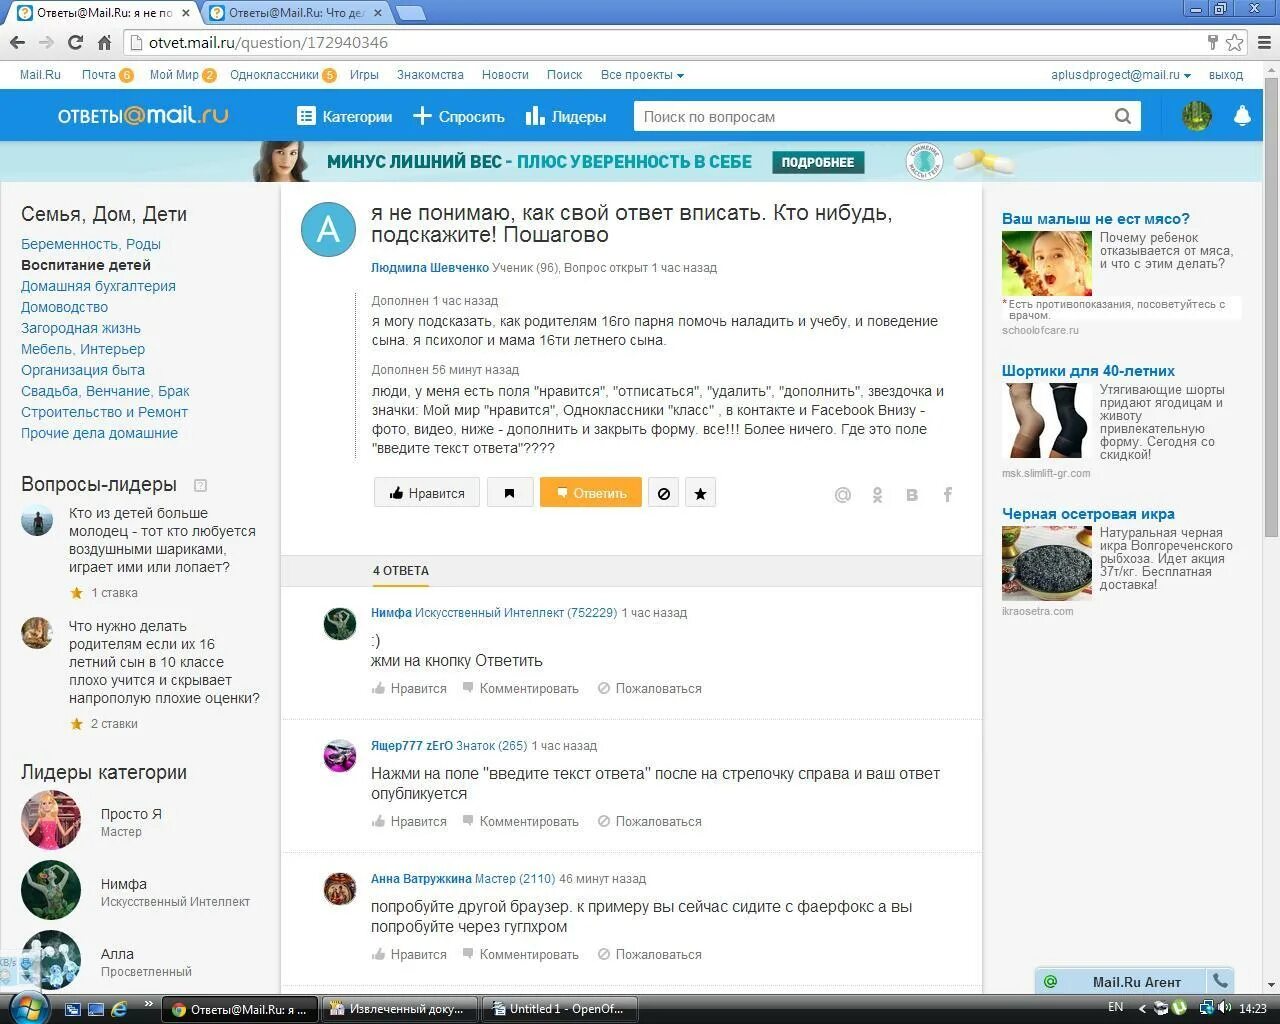
Task: Open the Беременность, Роды category link
Action: [x=91, y=244]
